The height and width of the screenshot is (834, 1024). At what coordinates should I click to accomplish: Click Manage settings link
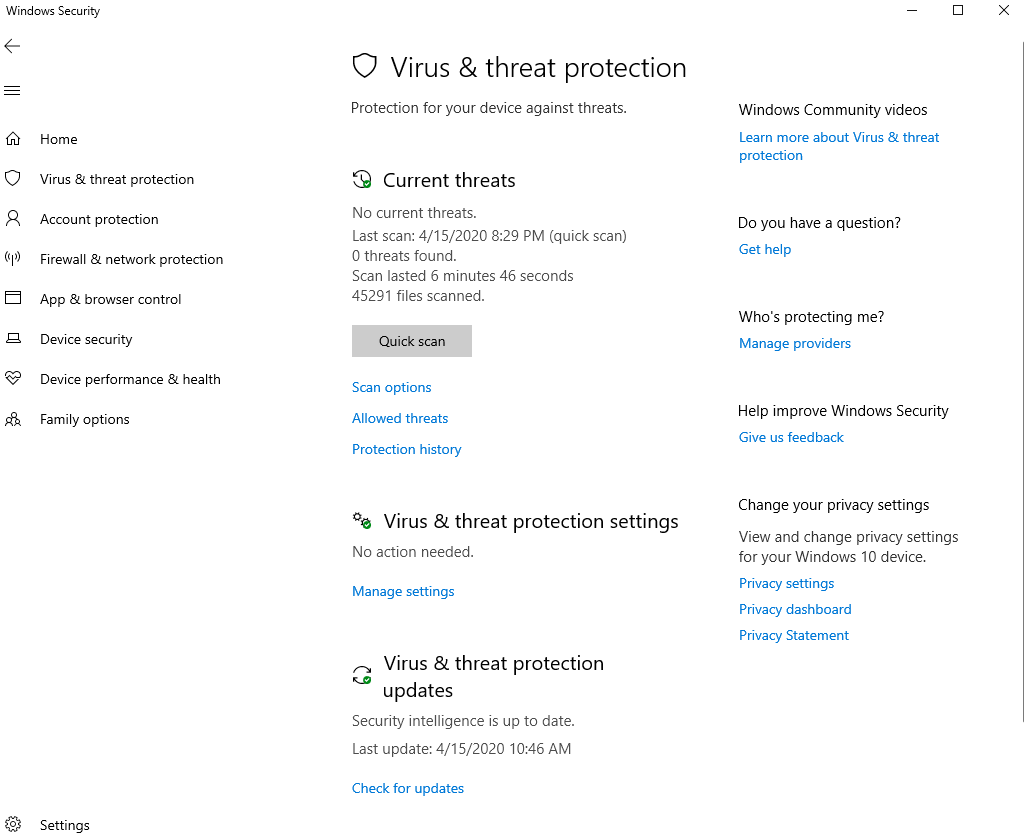(403, 591)
